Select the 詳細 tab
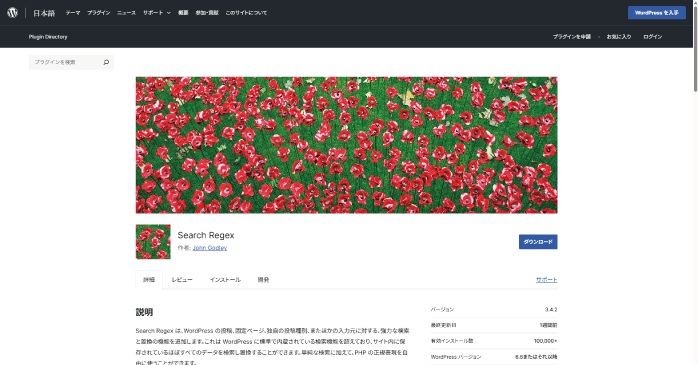This screenshot has height=365, width=698. coord(149,280)
